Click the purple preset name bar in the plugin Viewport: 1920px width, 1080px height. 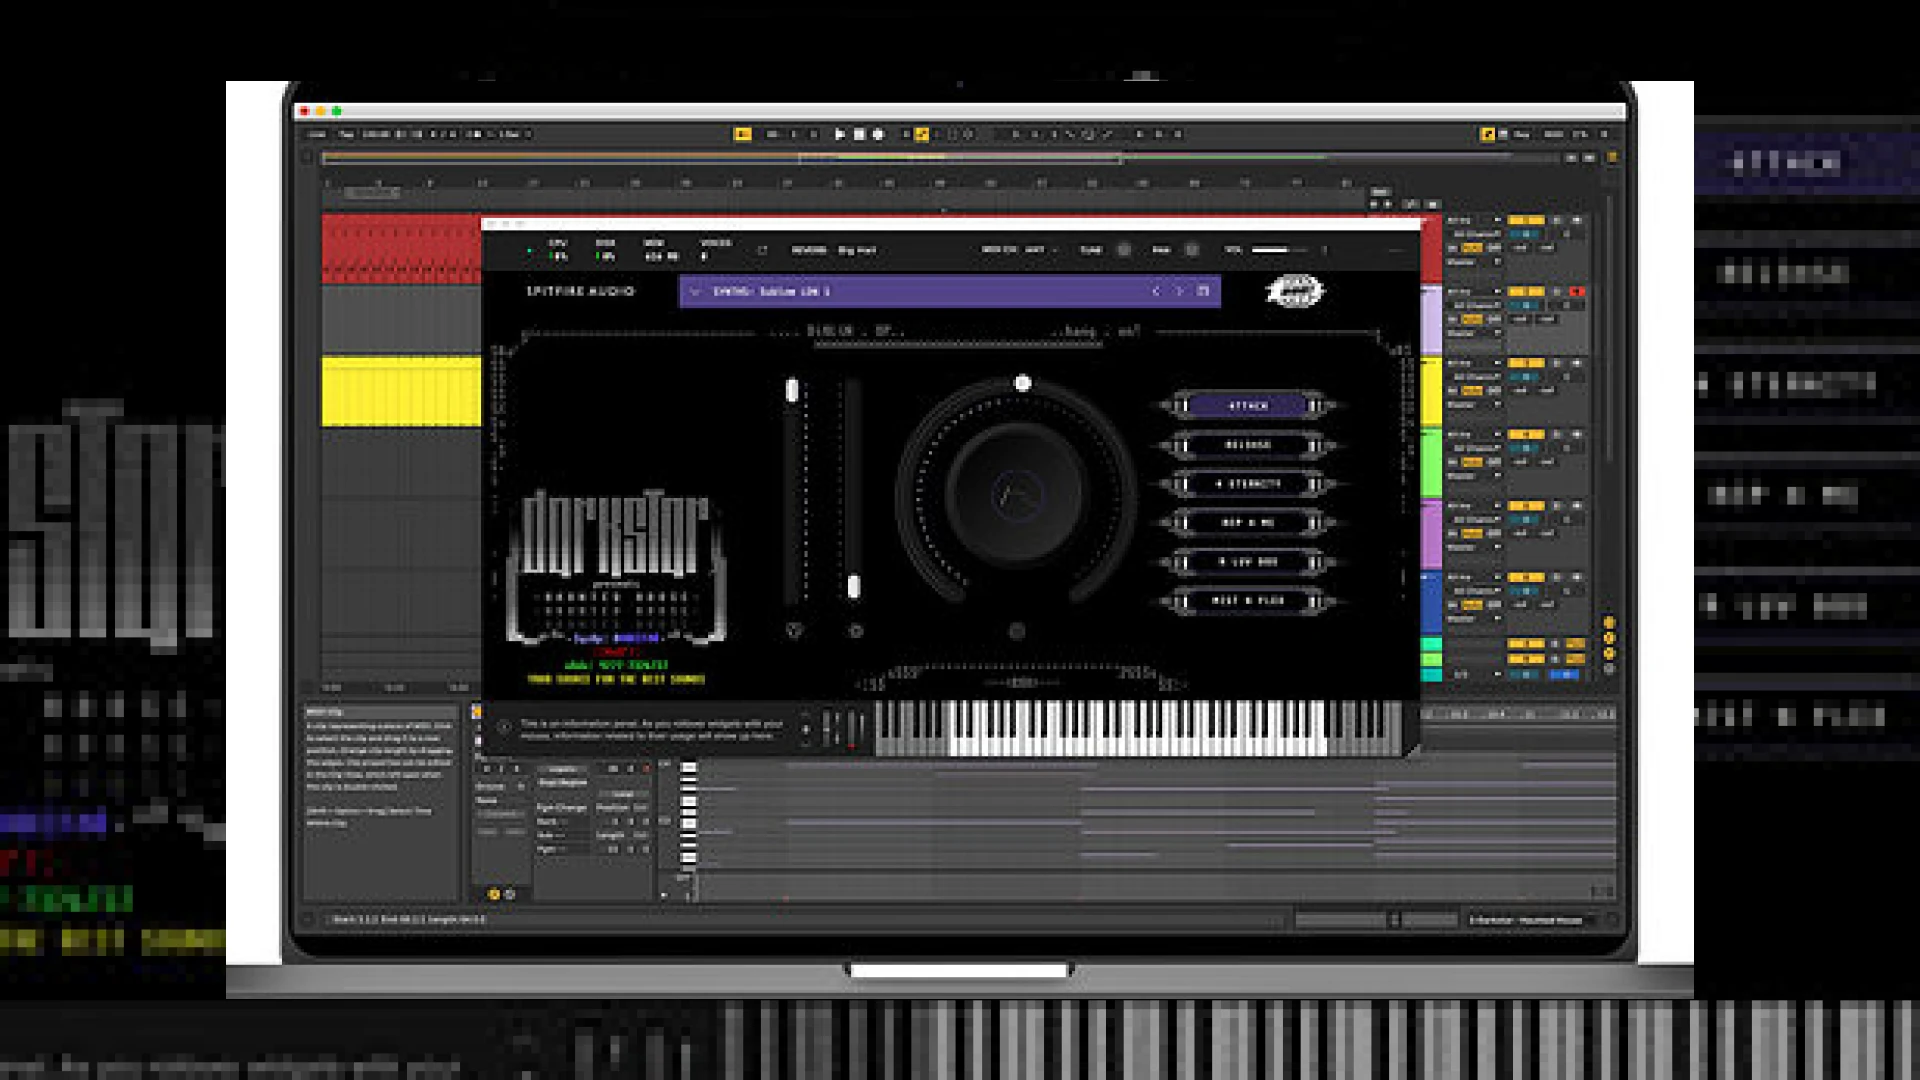pos(950,291)
